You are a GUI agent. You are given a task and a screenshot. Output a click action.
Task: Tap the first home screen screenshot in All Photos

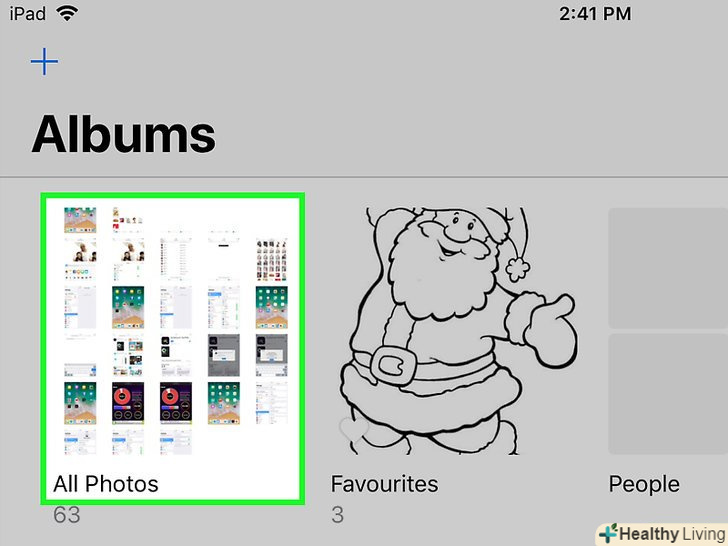pyautogui.click(x=80, y=220)
